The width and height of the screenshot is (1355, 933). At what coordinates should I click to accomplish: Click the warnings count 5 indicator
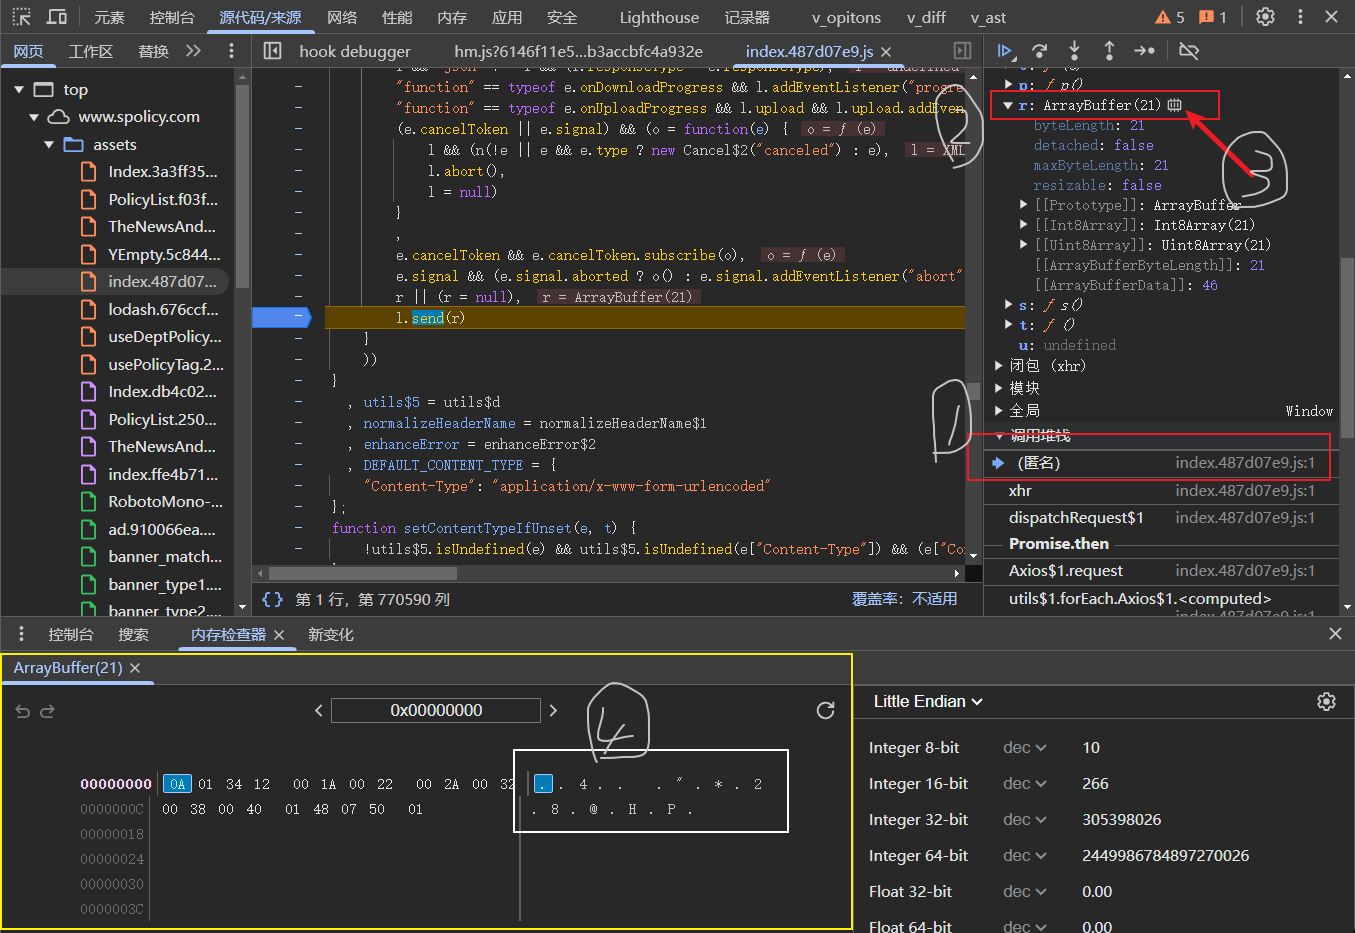[x=1169, y=17]
